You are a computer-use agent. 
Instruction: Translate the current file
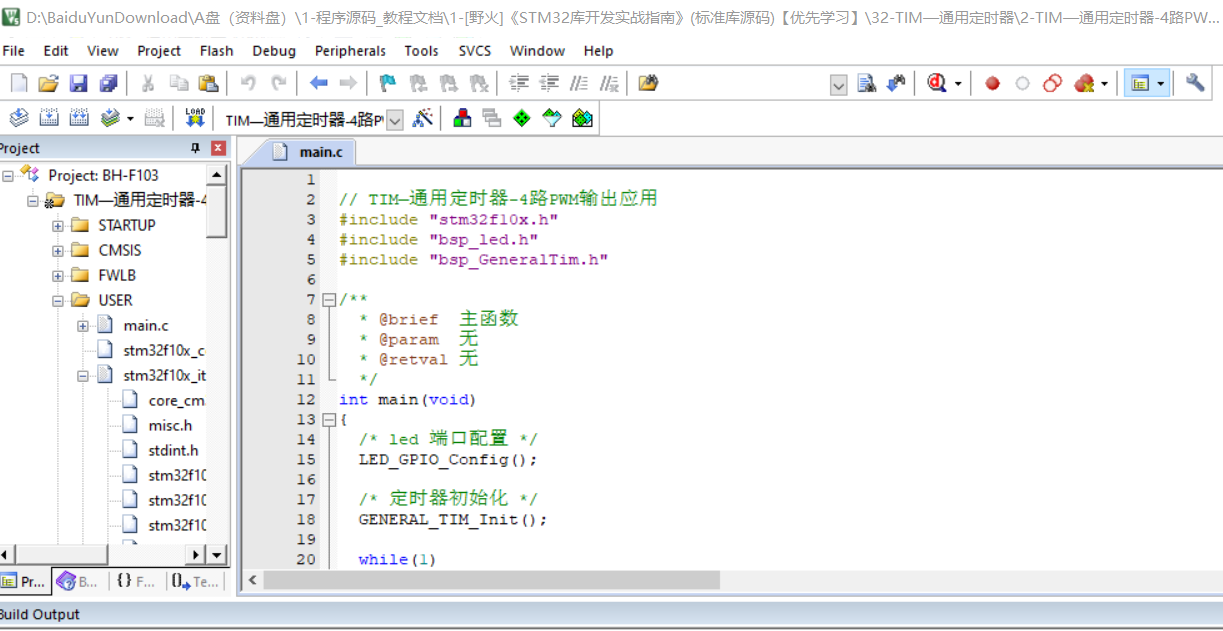tap(19, 119)
